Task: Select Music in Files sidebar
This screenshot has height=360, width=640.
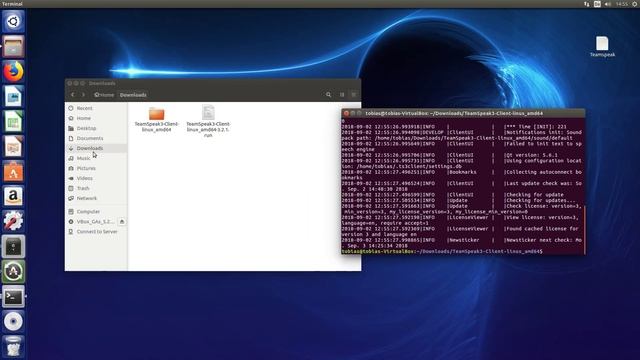Action: point(96,158)
